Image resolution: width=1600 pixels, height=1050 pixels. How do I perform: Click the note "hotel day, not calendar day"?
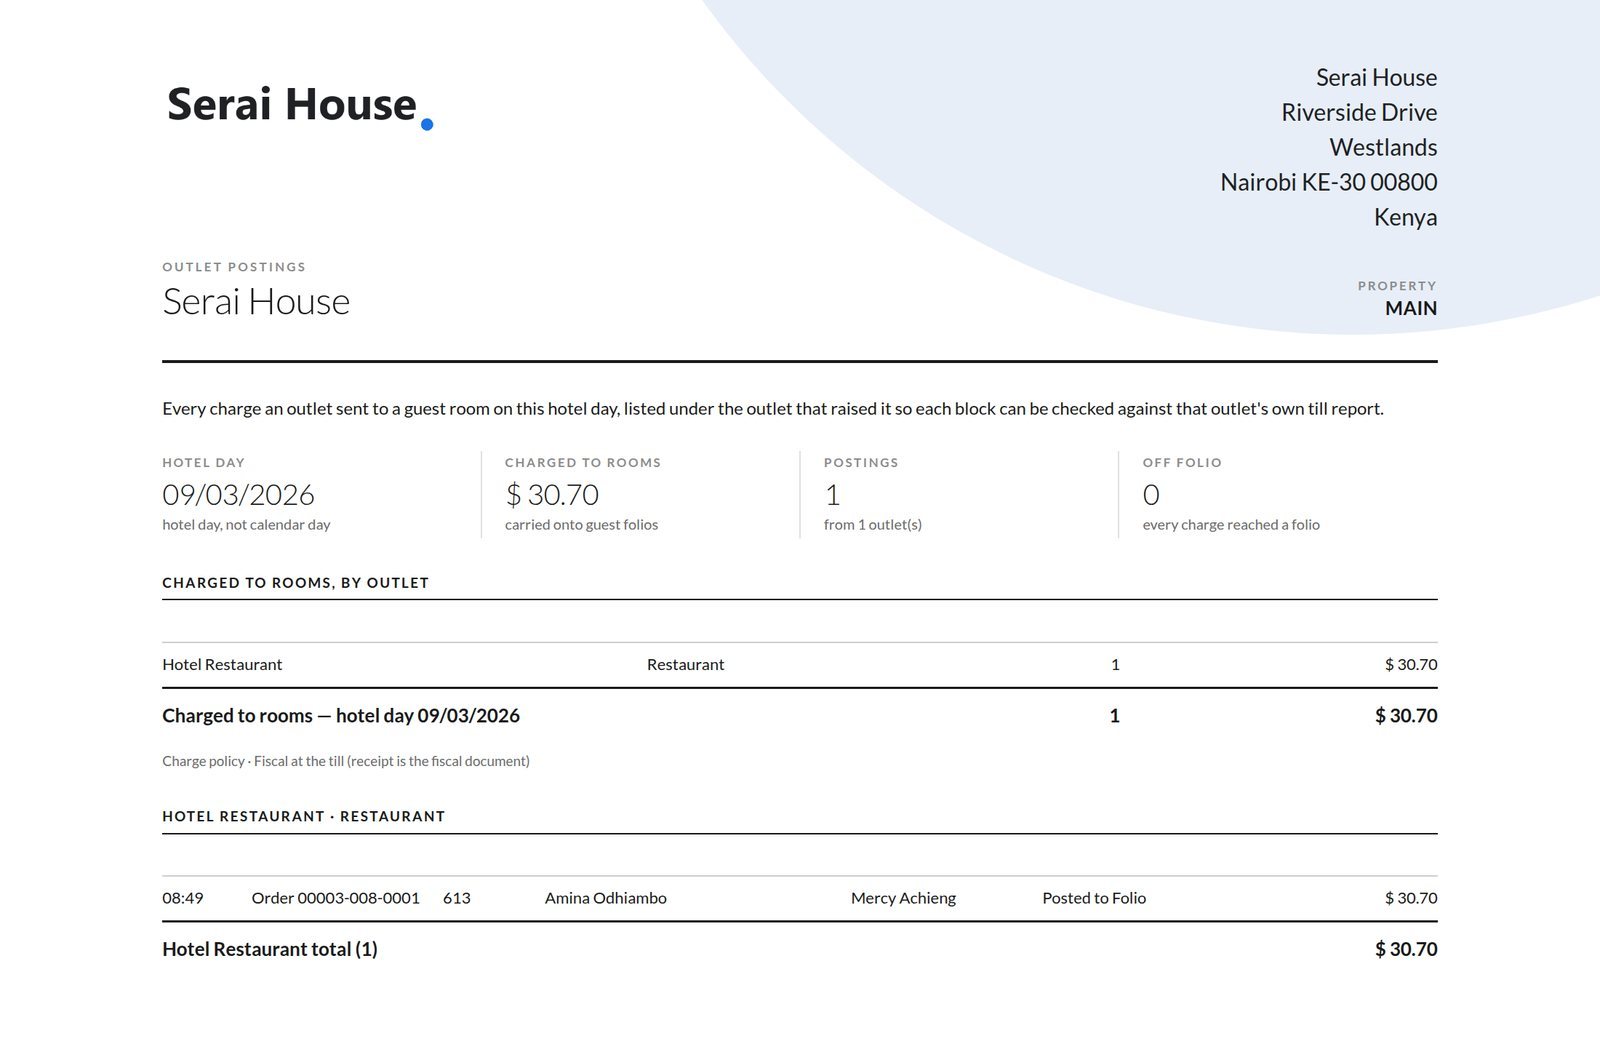(246, 525)
